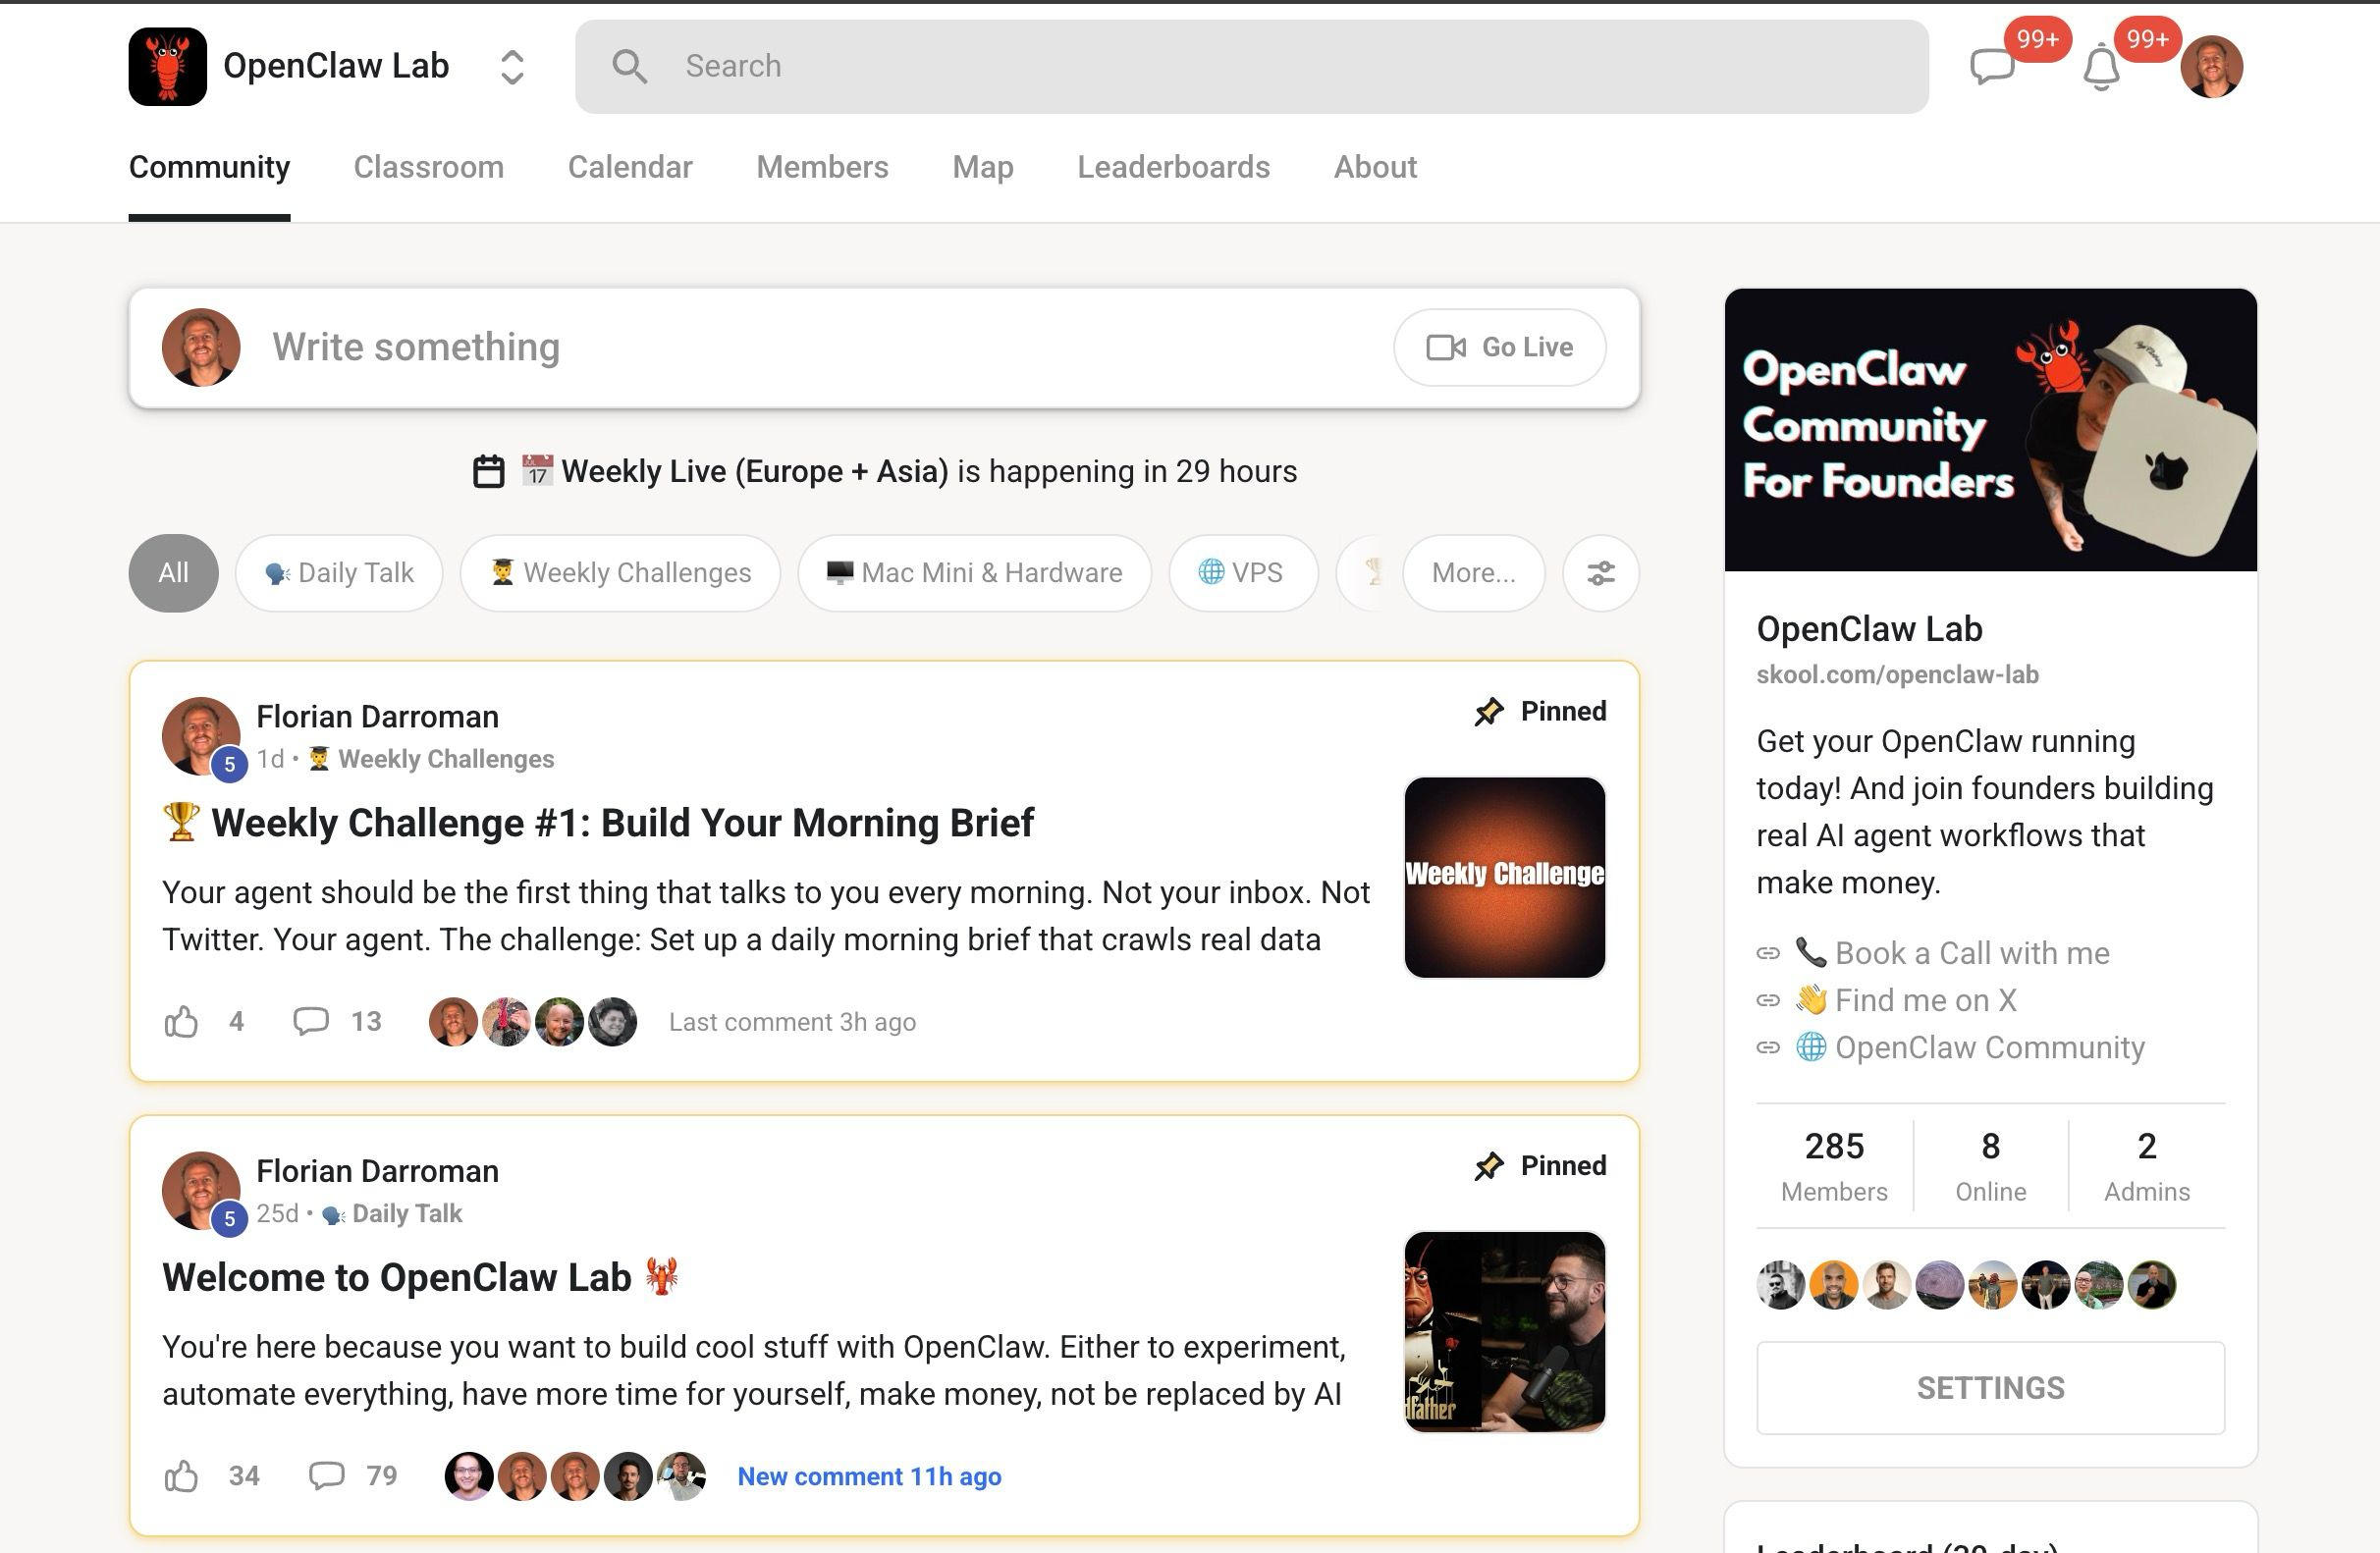Click the Search input field

pos(1250,66)
